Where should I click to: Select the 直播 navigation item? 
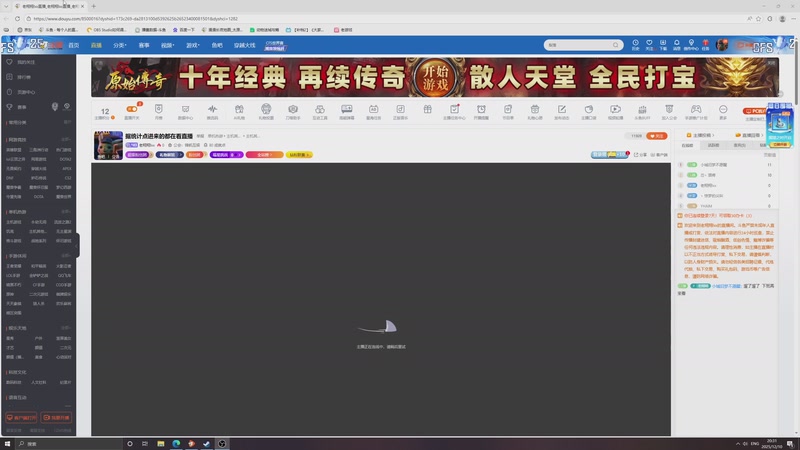coord(96,45)
